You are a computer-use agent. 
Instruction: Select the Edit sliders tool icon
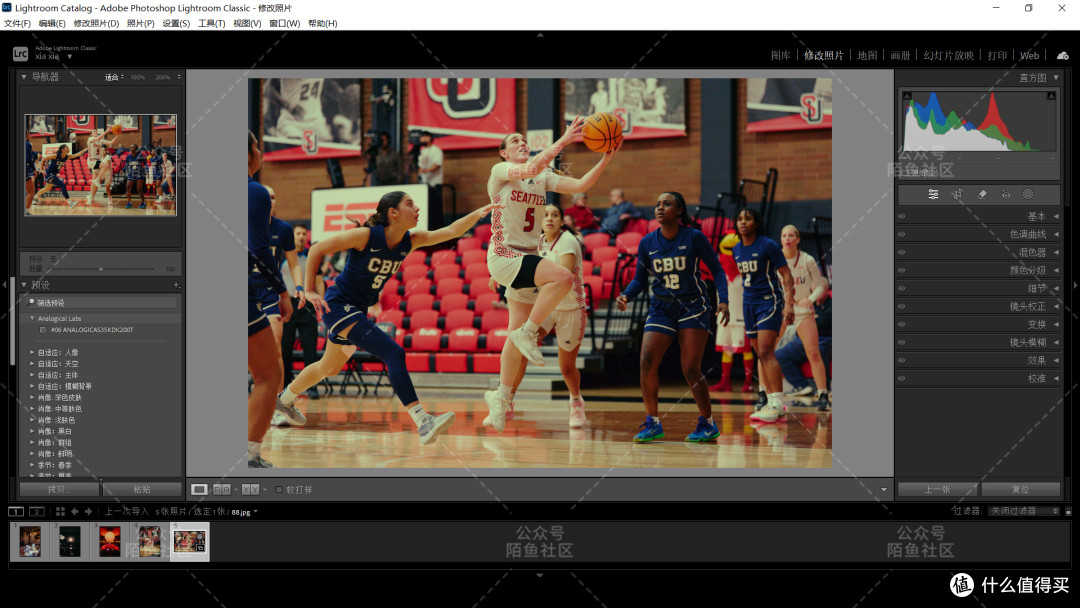pyautogui.click(x=933, y=195)
